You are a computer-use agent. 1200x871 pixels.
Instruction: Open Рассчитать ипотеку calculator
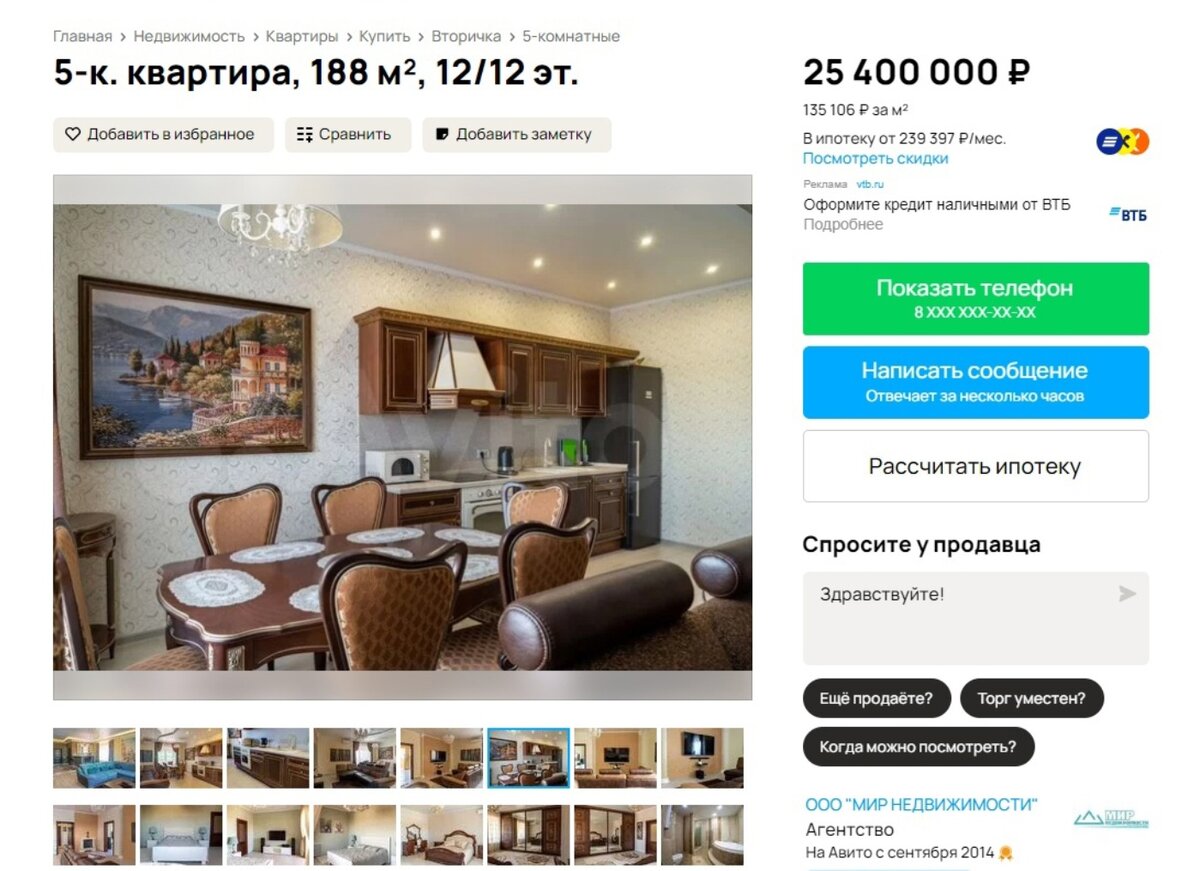[976, 466]
